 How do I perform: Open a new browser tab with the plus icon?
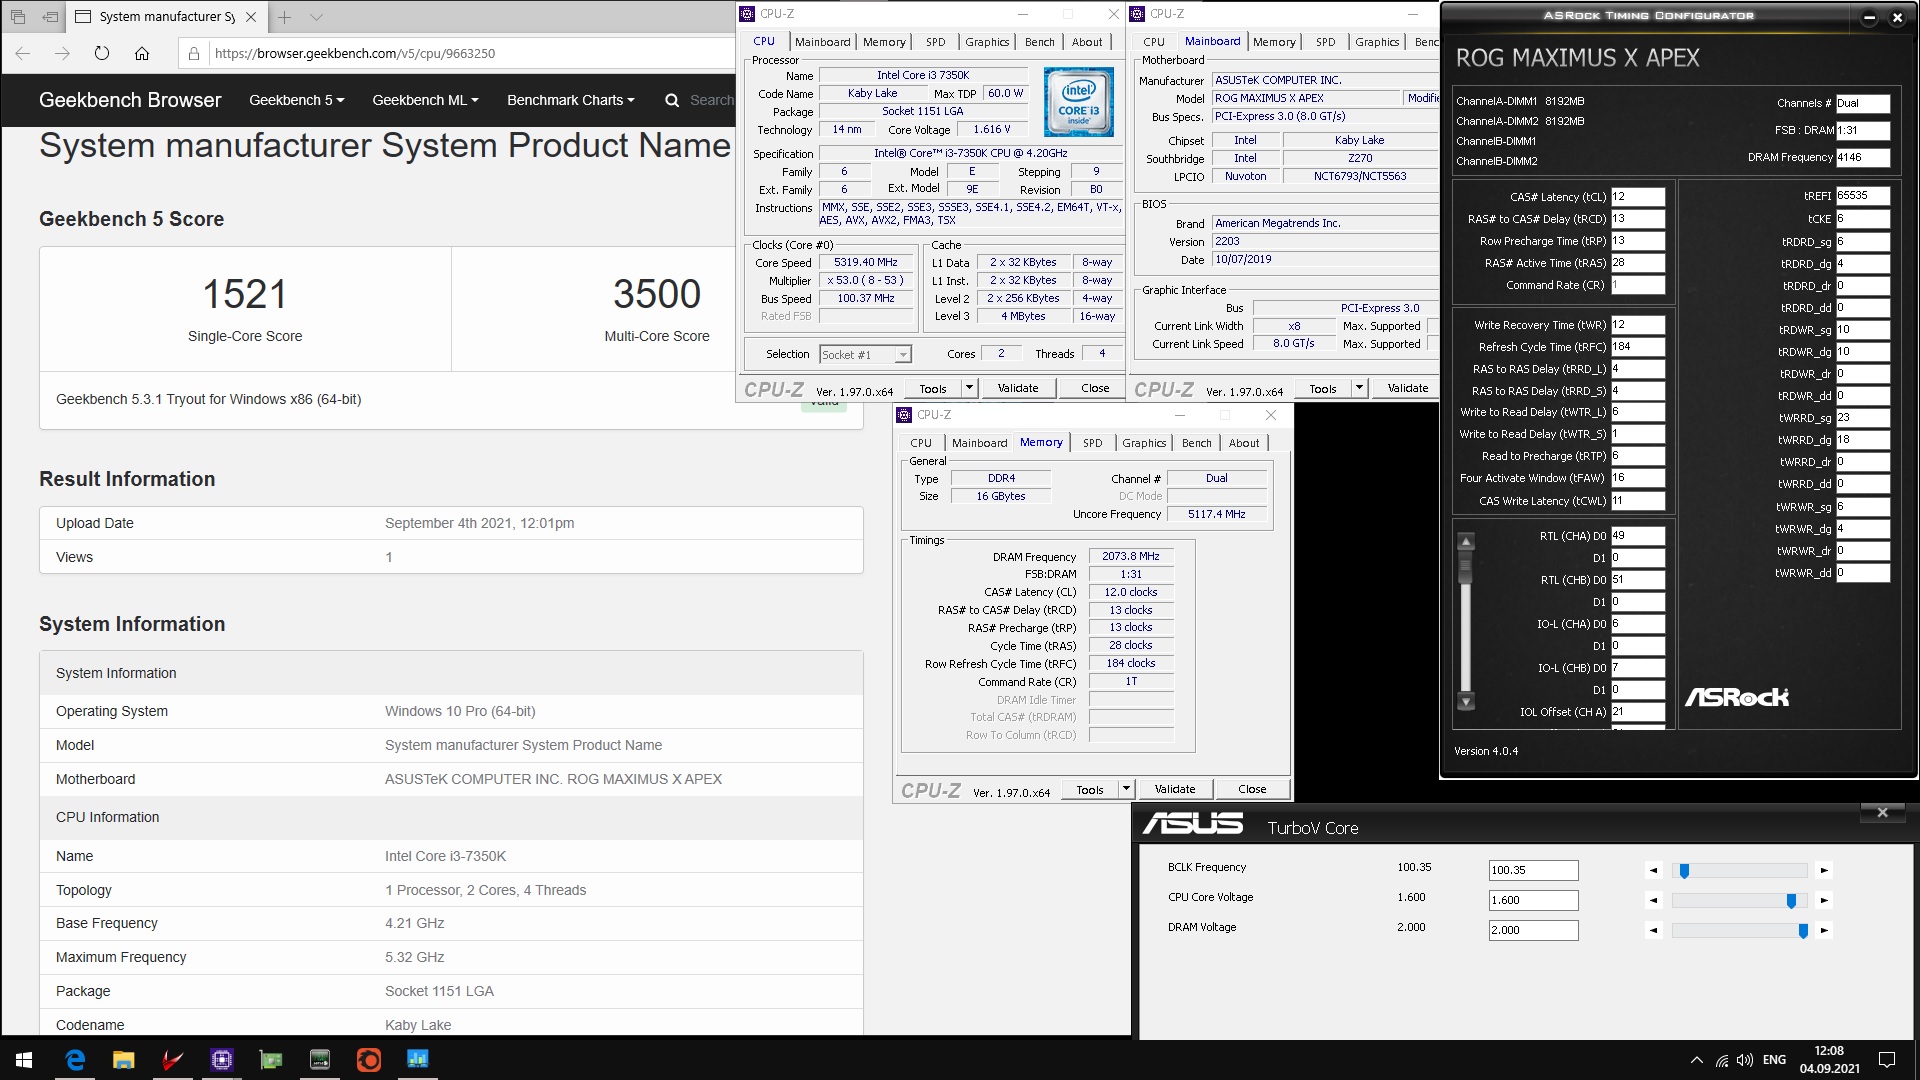[x=285, y=17]
